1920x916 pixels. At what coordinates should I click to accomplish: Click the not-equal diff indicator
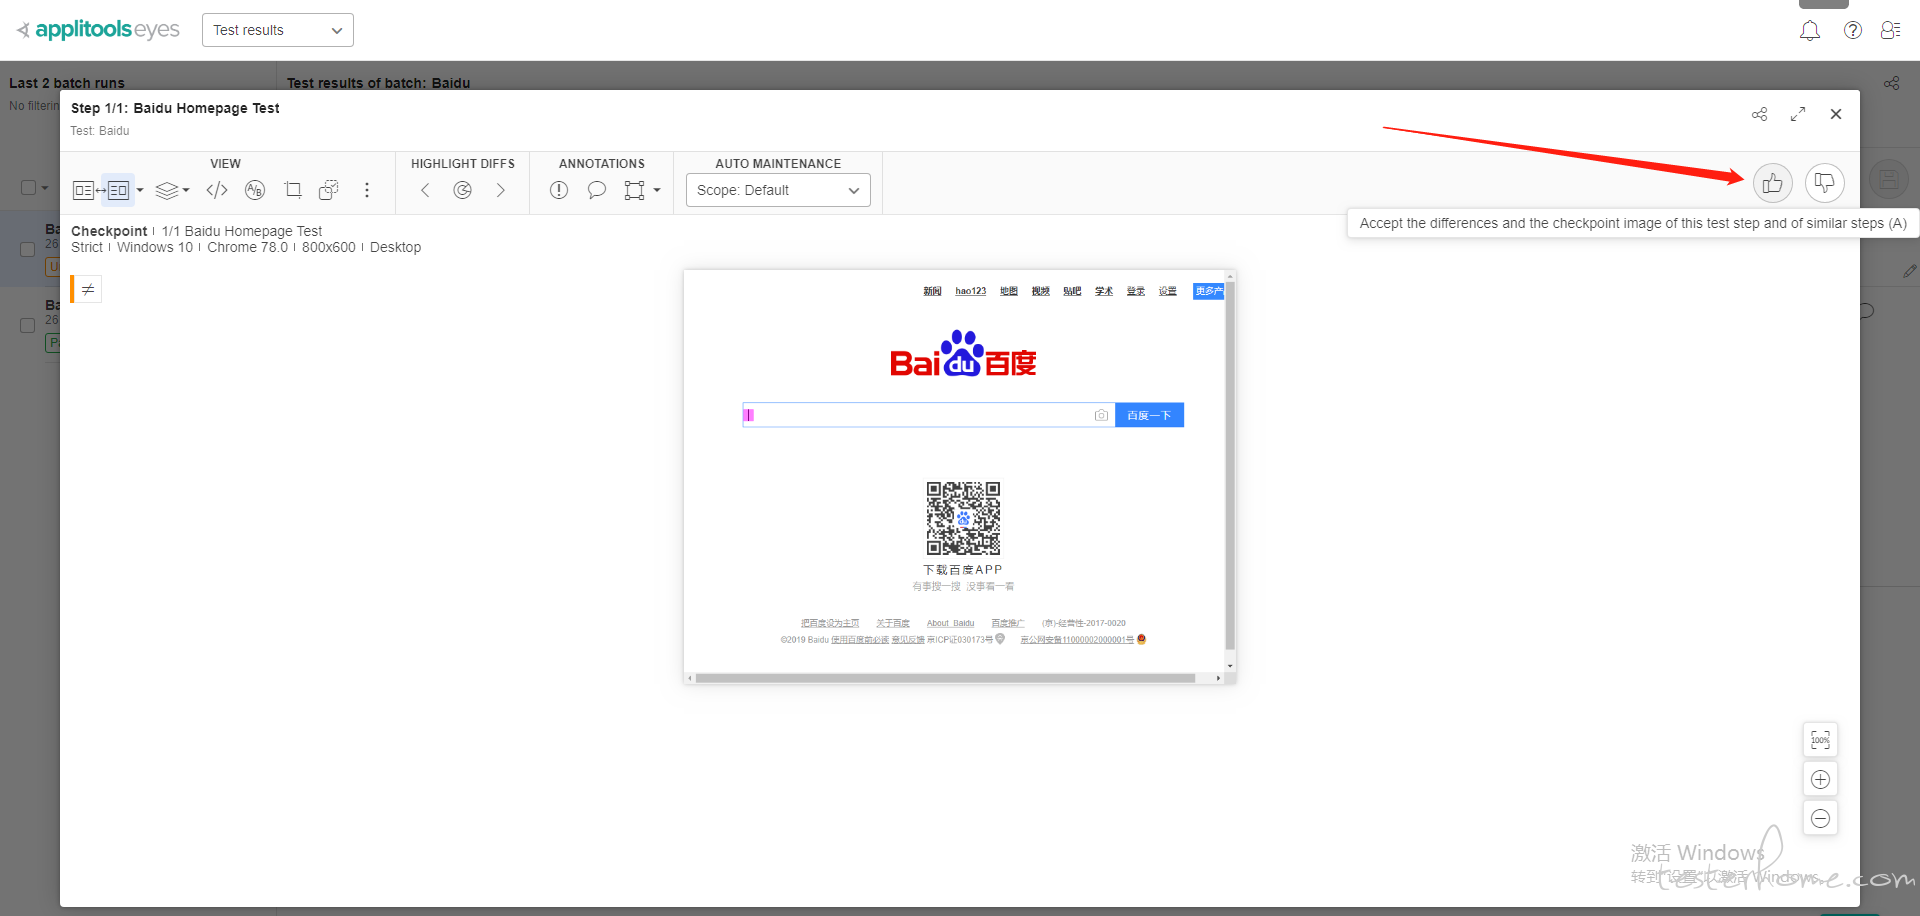click(88, 289)
